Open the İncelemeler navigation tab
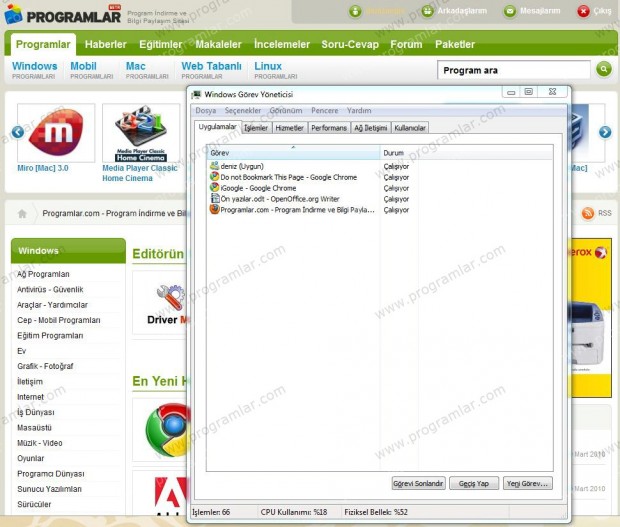 click(x=282, y=44)
